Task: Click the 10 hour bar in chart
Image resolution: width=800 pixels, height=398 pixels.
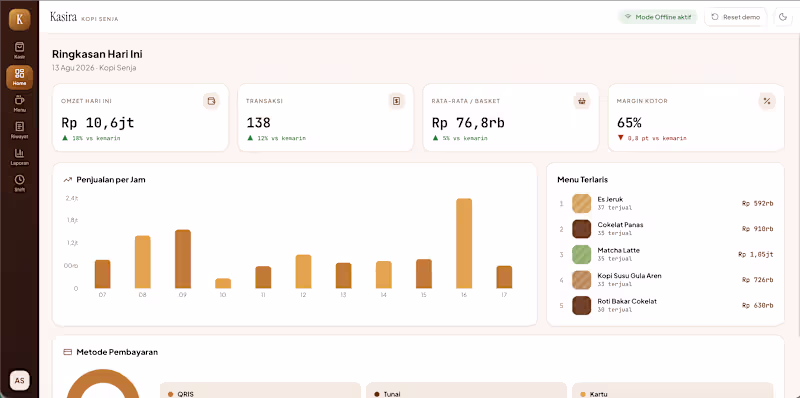Action: [x=223, y=283]
